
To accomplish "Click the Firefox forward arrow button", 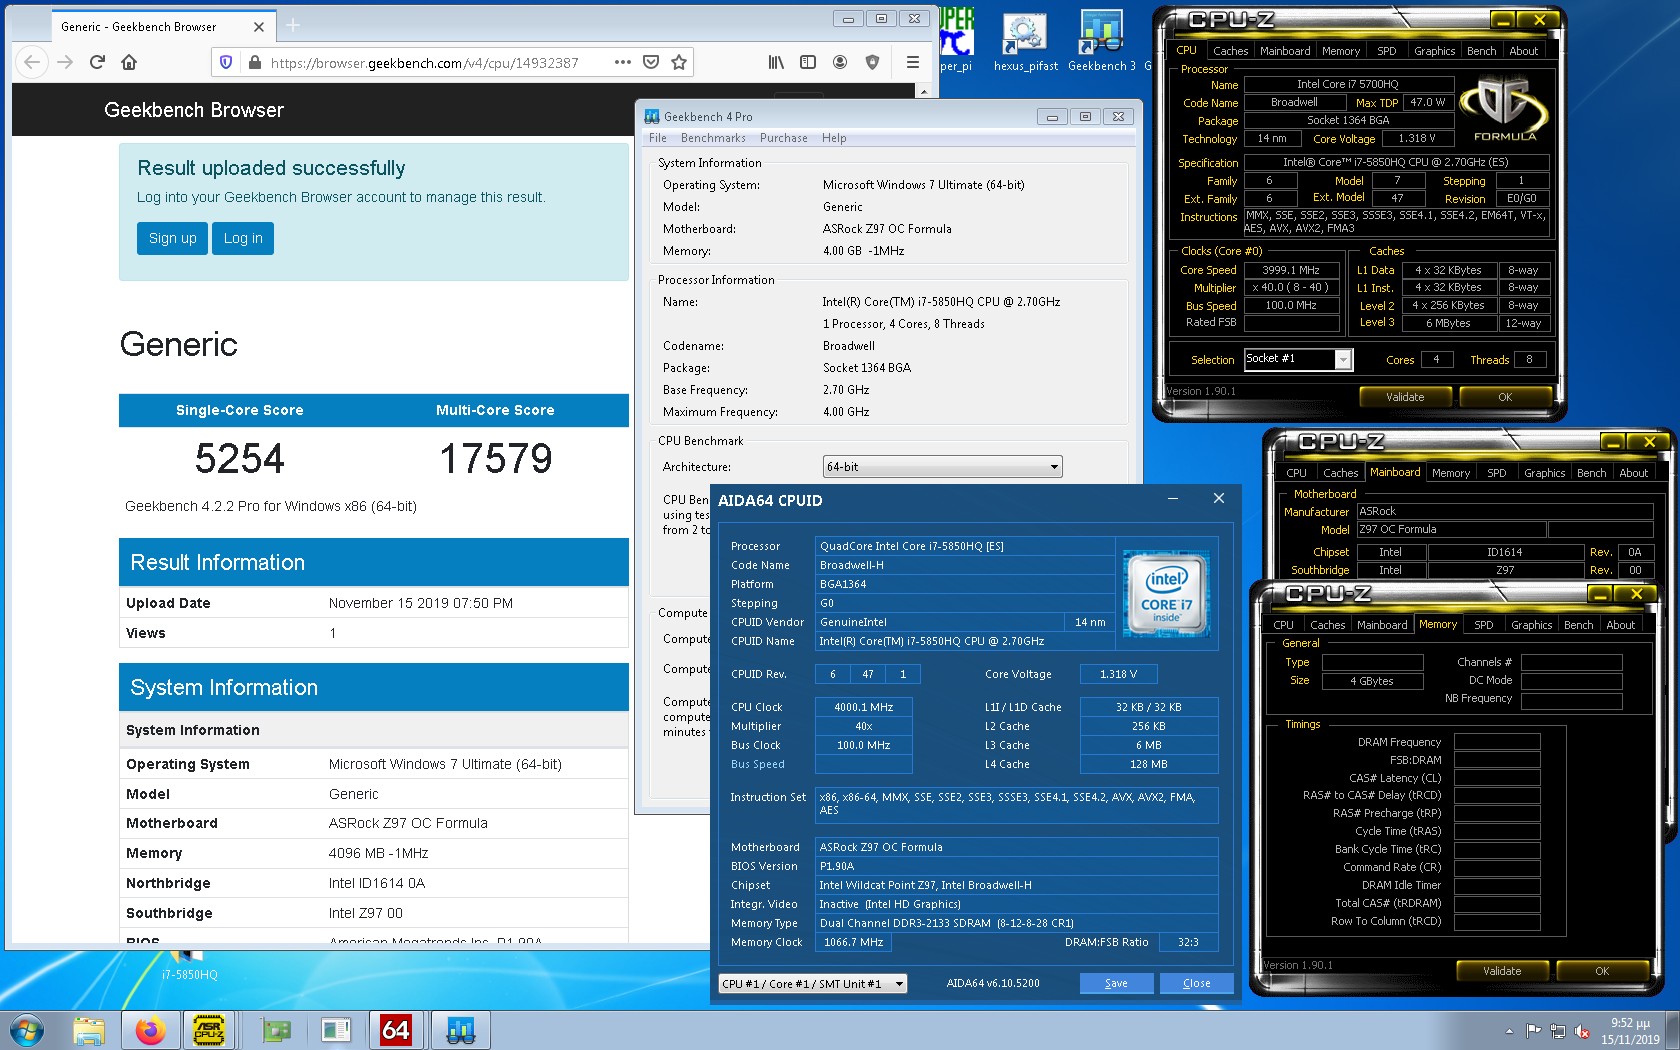I will 65,62.
